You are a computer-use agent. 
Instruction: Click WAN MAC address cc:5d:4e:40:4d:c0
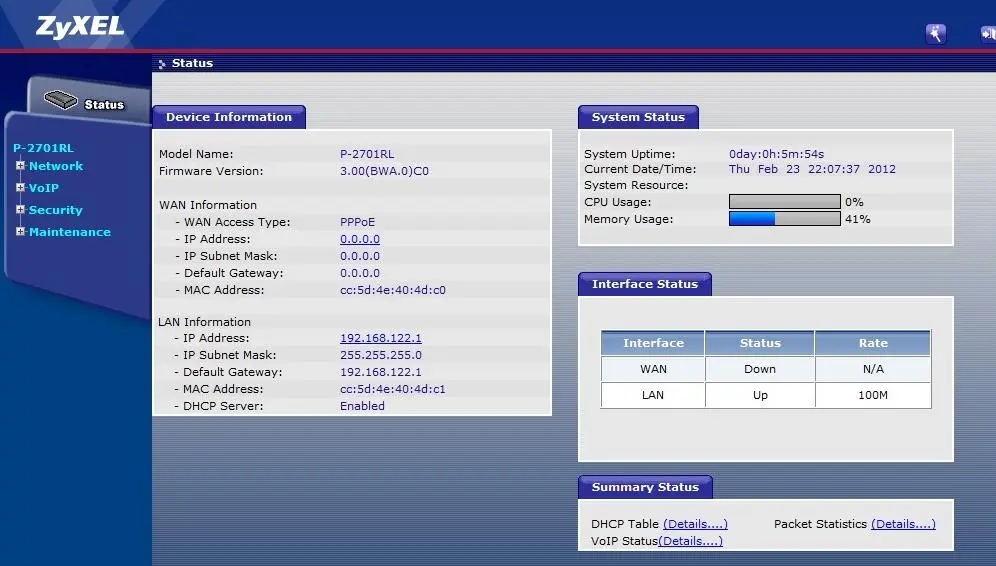(393, 290)
